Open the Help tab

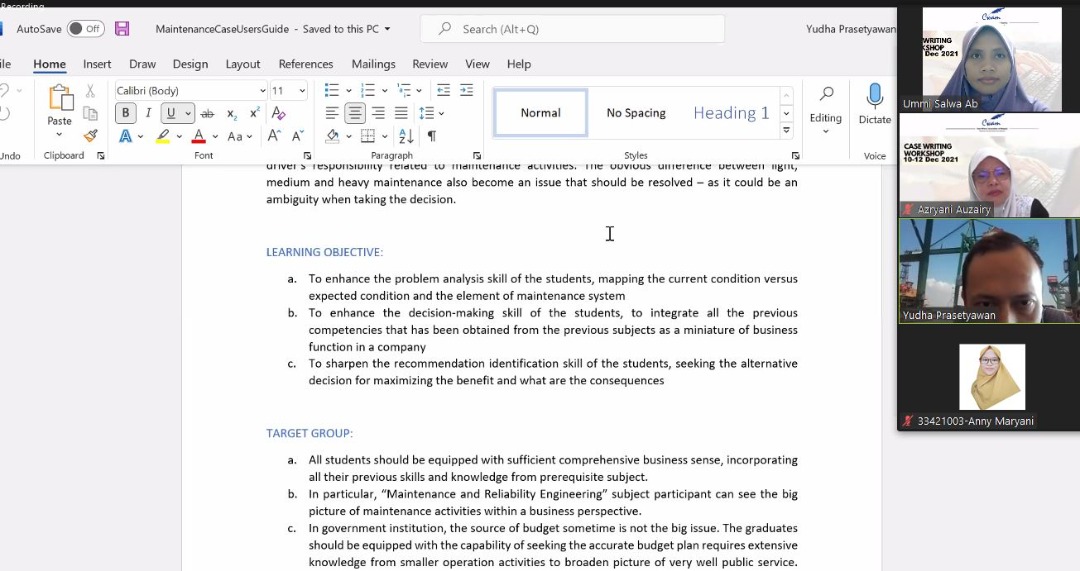click(x=519, y=64)
